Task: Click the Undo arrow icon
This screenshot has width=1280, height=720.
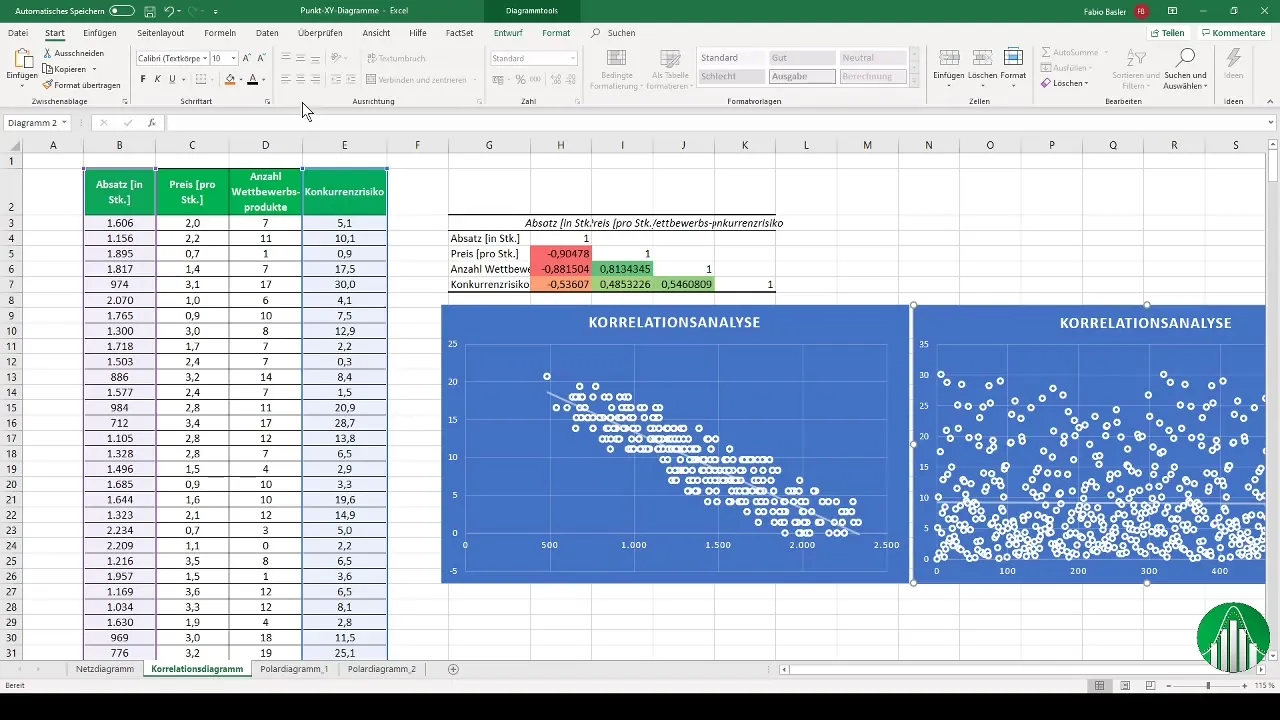Action: pyautogui.click(x=171, y=11)
